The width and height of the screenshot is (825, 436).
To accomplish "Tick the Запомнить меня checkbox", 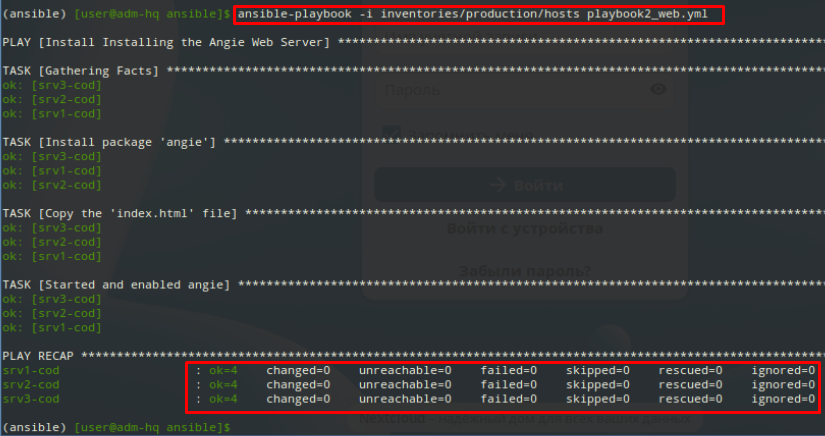I will pos(392,131).
